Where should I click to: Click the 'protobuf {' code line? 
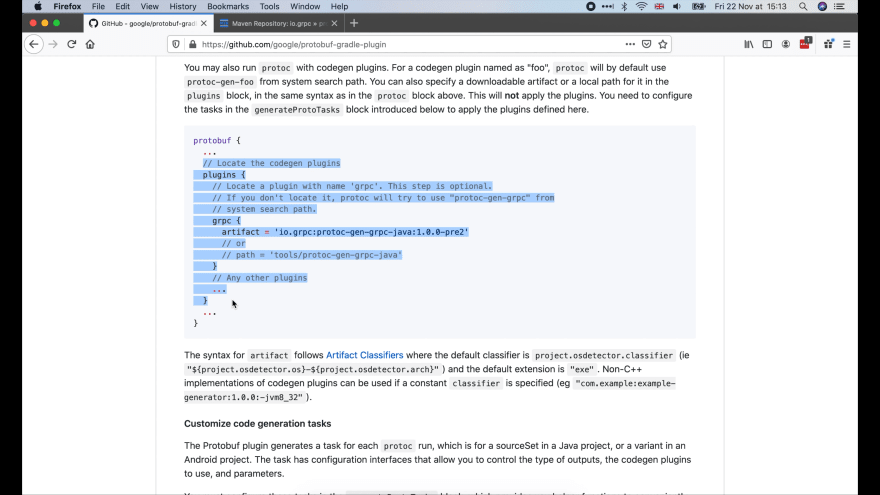coord(217,140)
